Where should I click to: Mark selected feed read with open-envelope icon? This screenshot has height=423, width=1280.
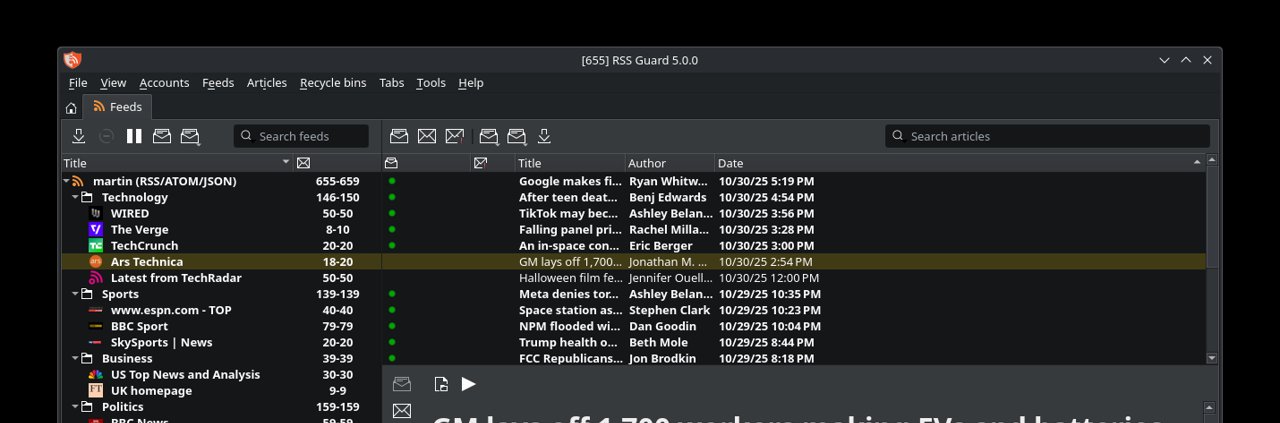[x=162, y=136]
